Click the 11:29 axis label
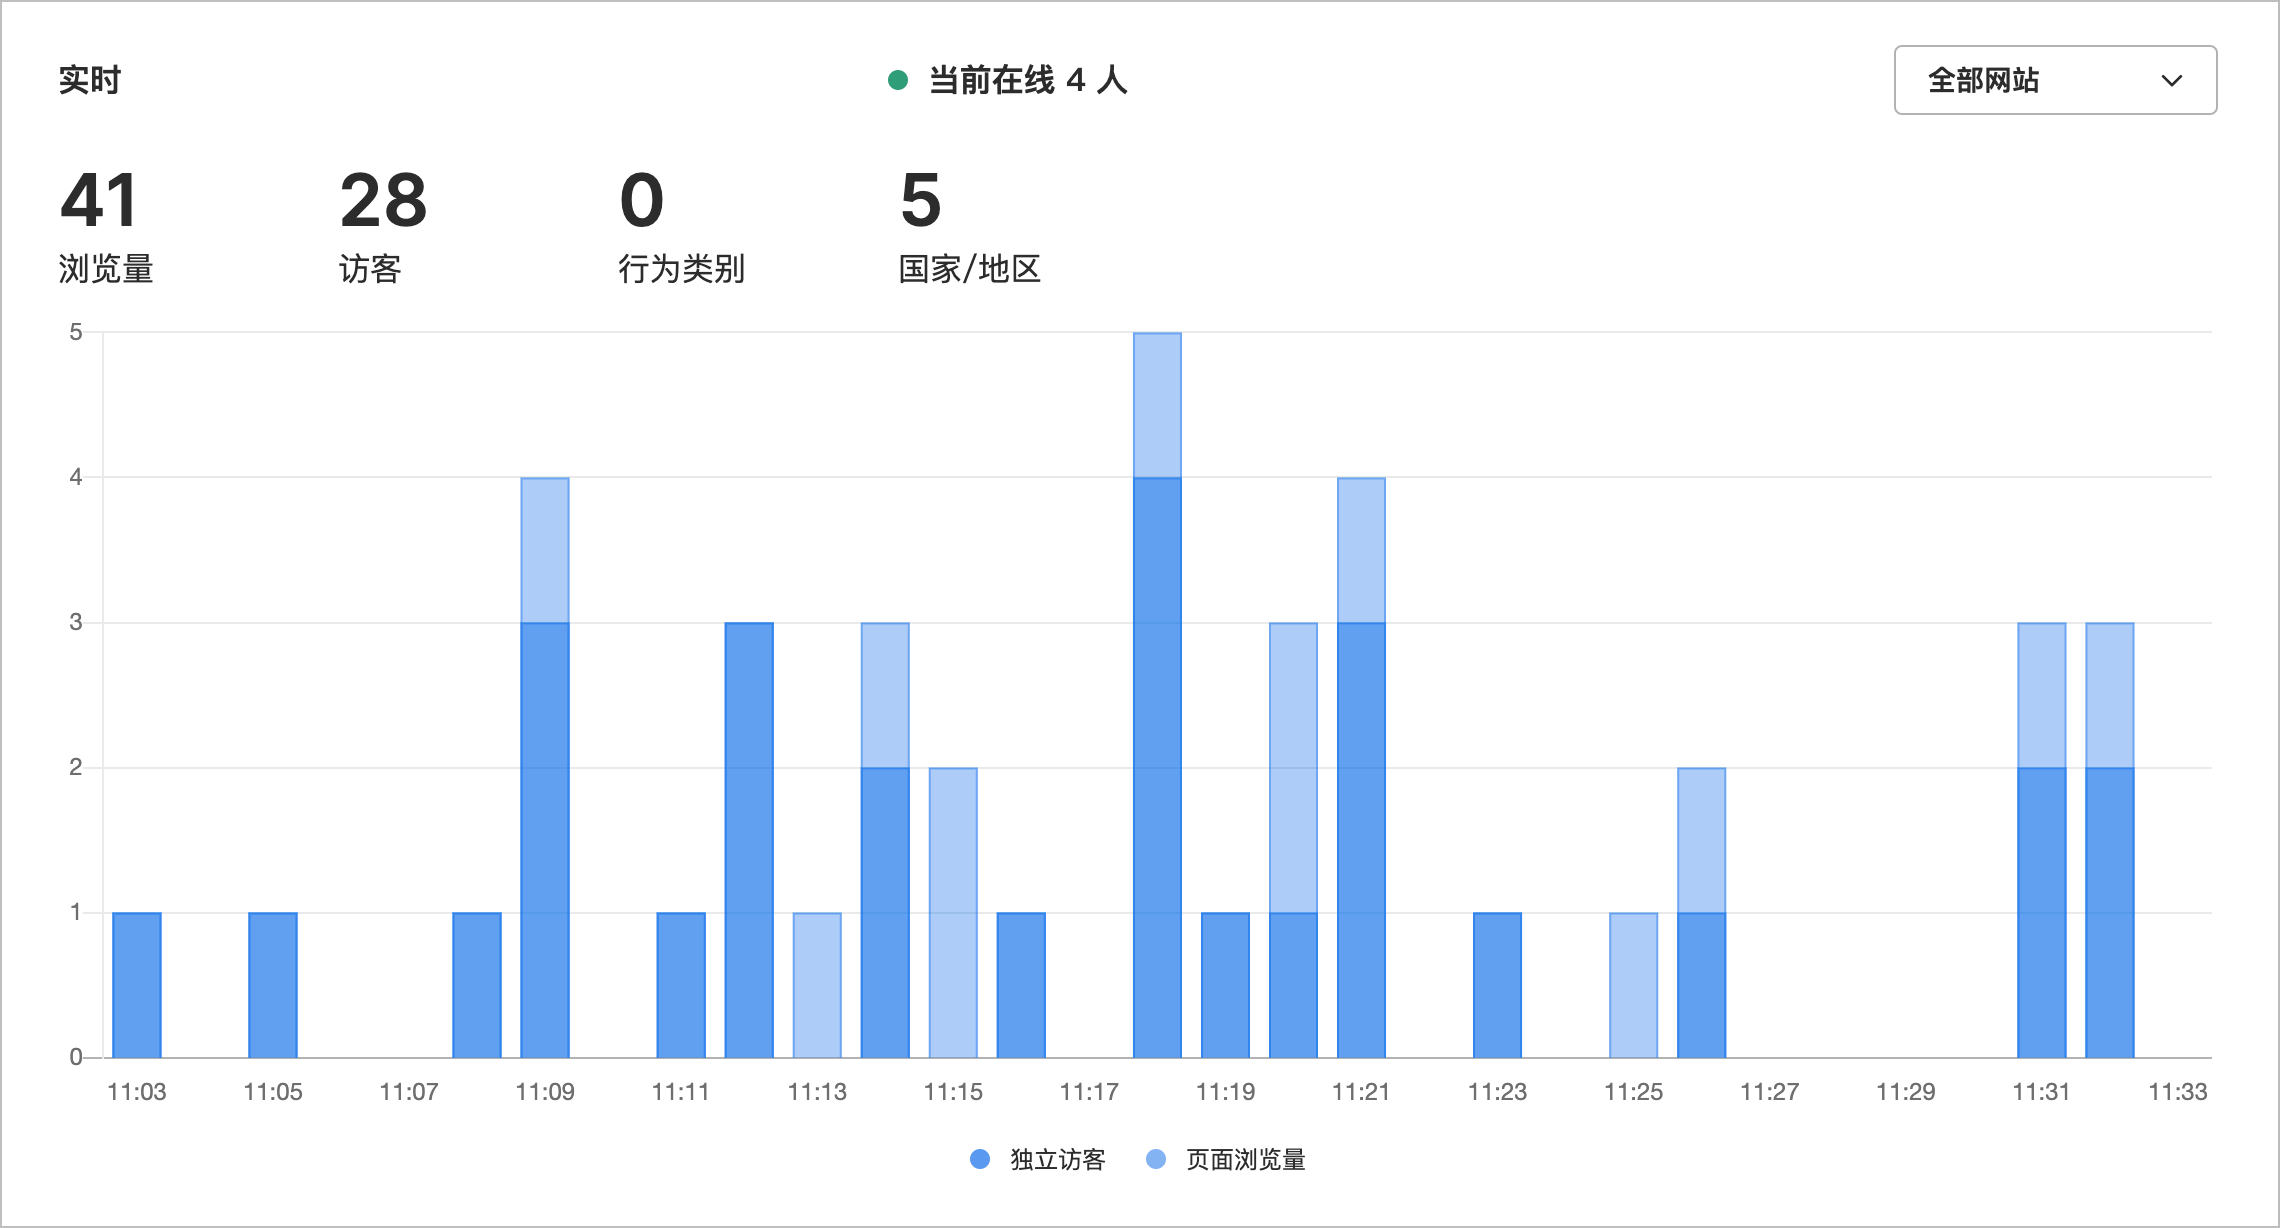The width and height of the screenshot is (2280, 1228). pyautogui.click(x=1905, y=1092)
